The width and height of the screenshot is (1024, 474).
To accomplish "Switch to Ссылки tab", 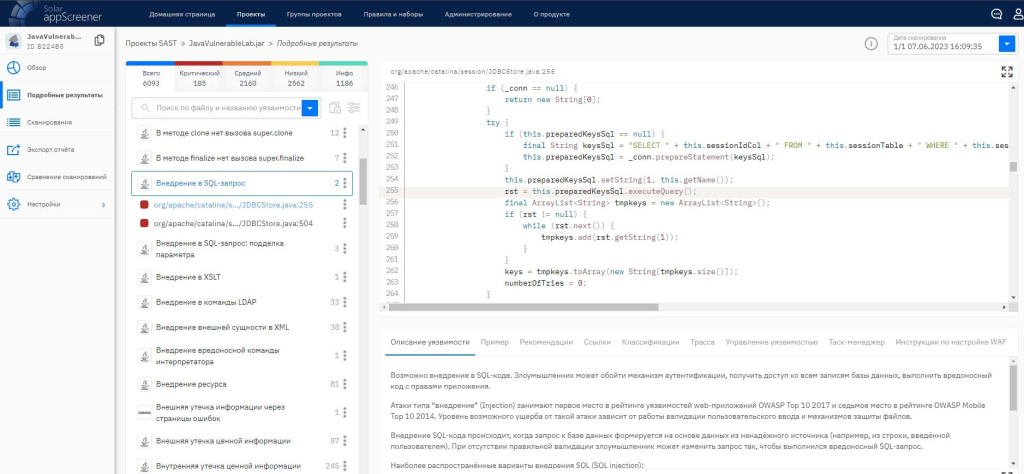I will [597, 342].
